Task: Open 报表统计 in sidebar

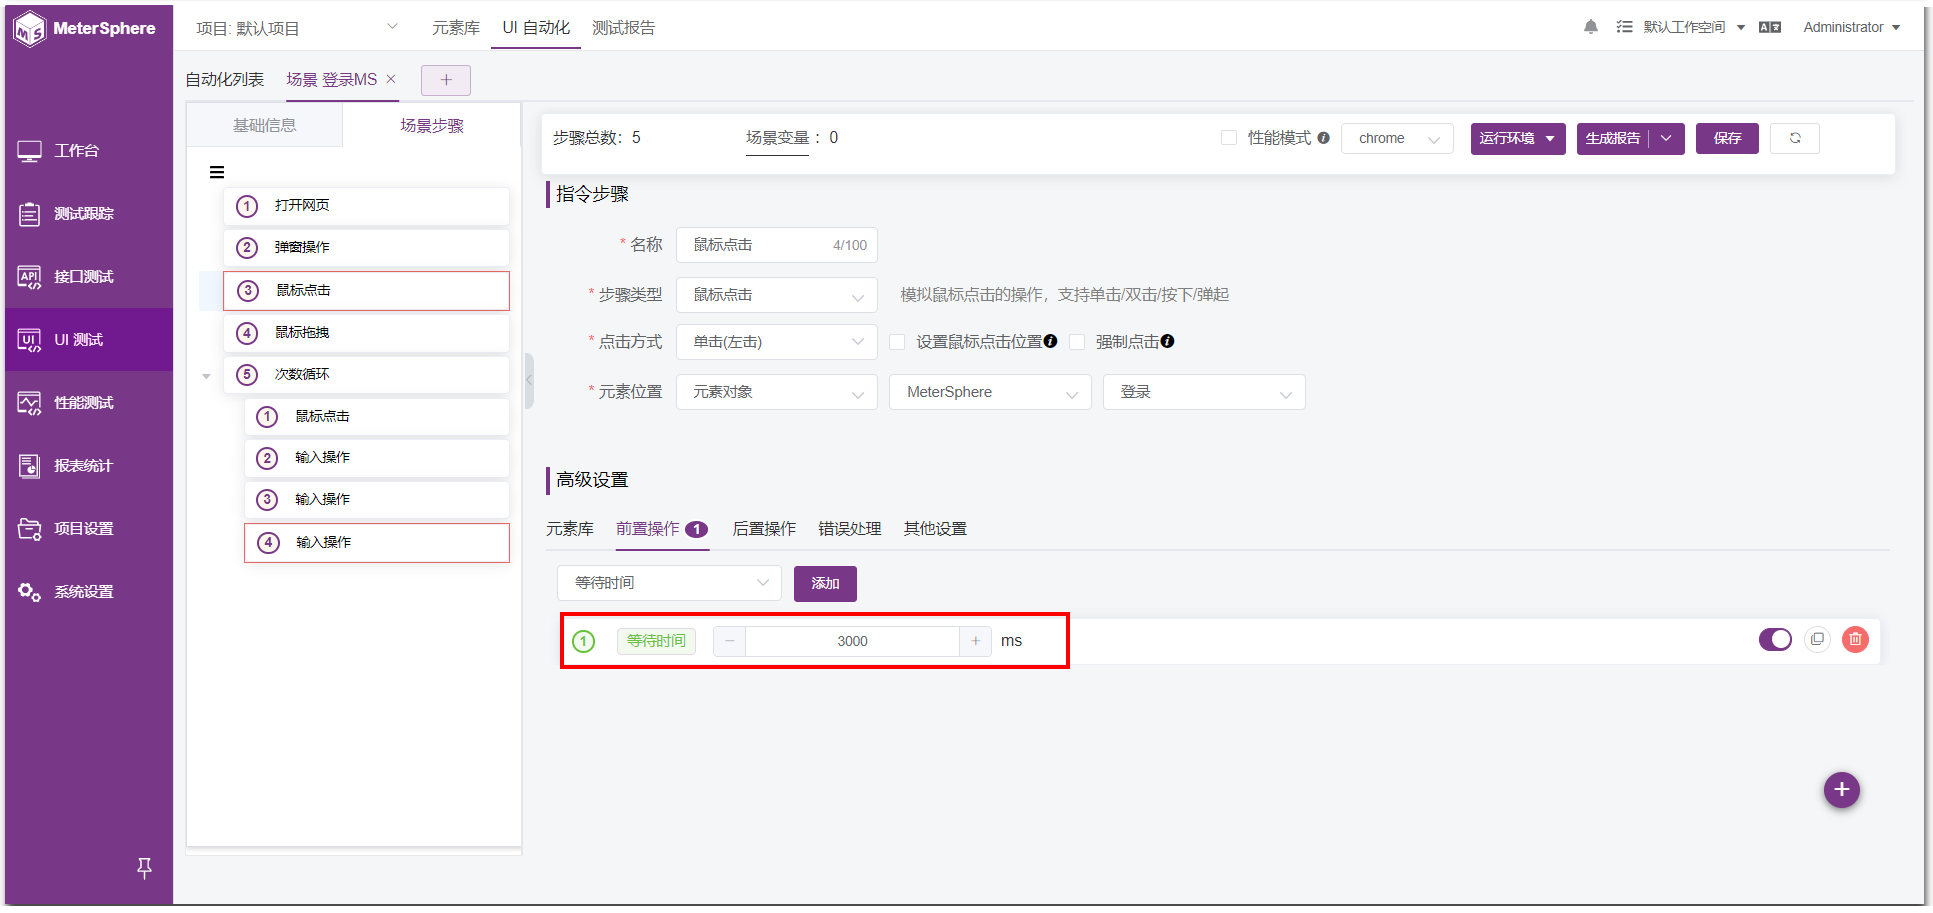Action: 88,466
